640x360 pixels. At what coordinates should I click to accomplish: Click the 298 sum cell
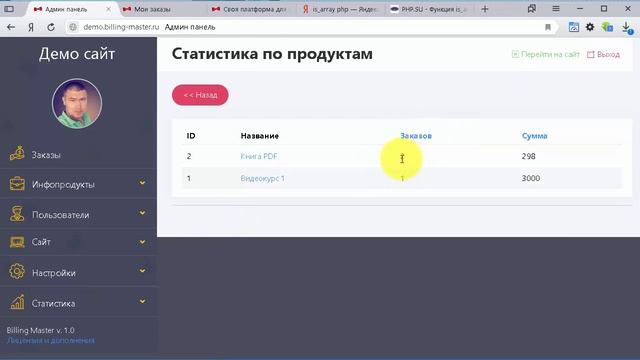point(529,156)
